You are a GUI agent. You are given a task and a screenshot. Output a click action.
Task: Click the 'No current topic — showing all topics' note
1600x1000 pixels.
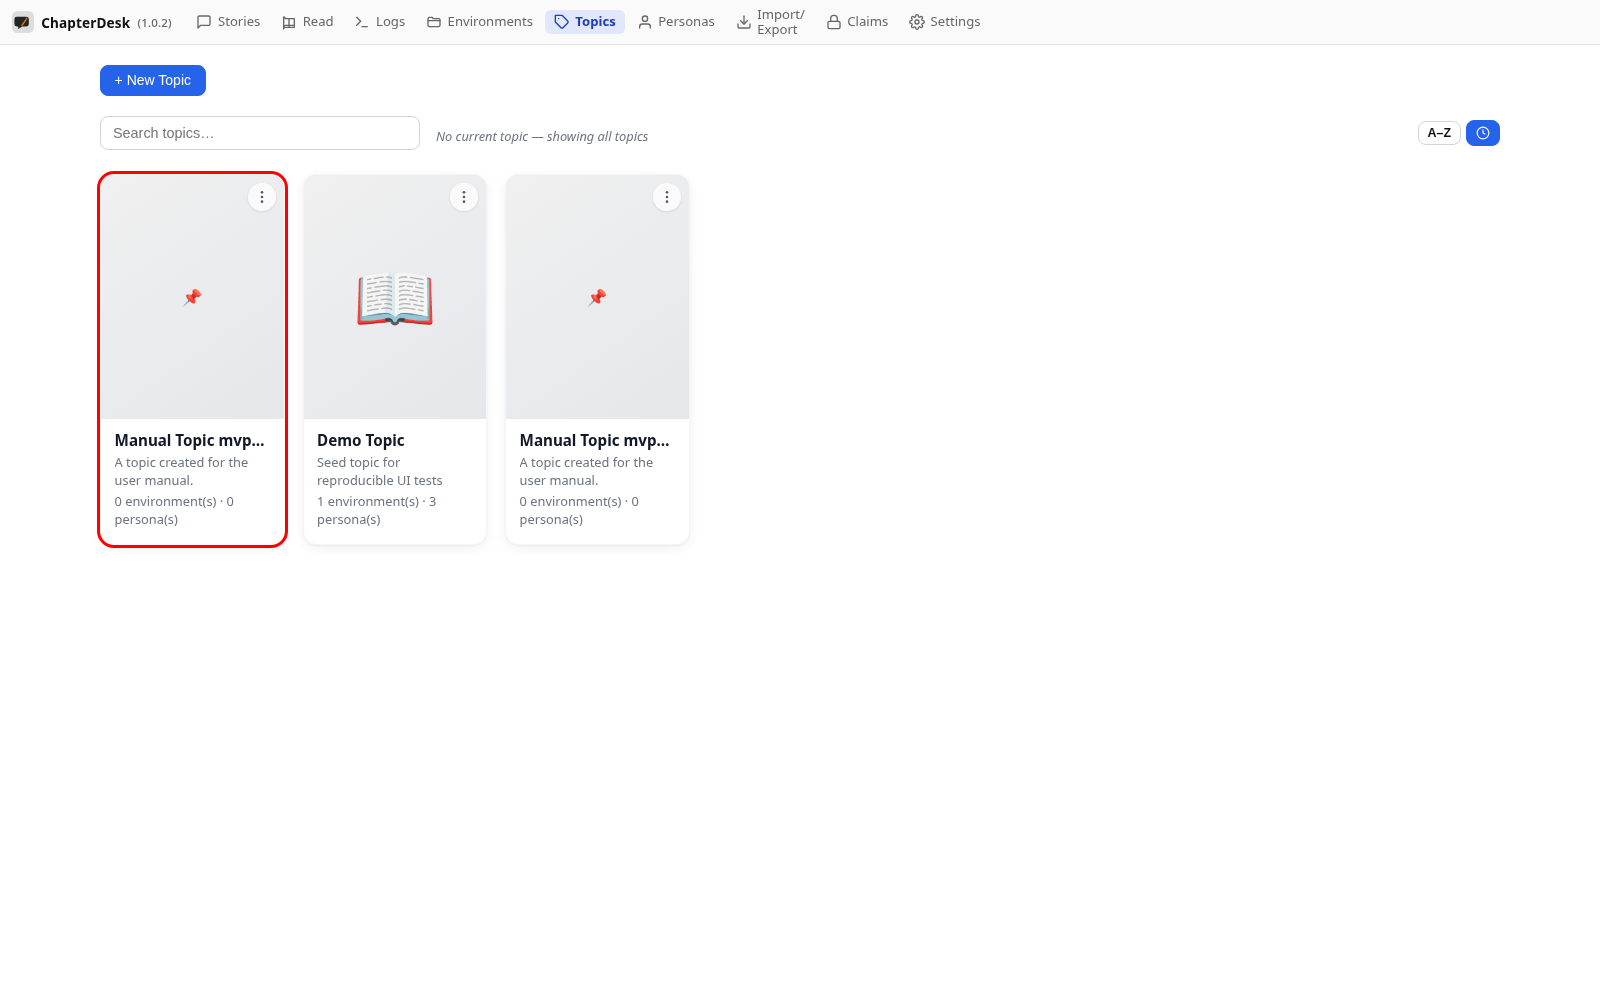click(x=542, y=137)
